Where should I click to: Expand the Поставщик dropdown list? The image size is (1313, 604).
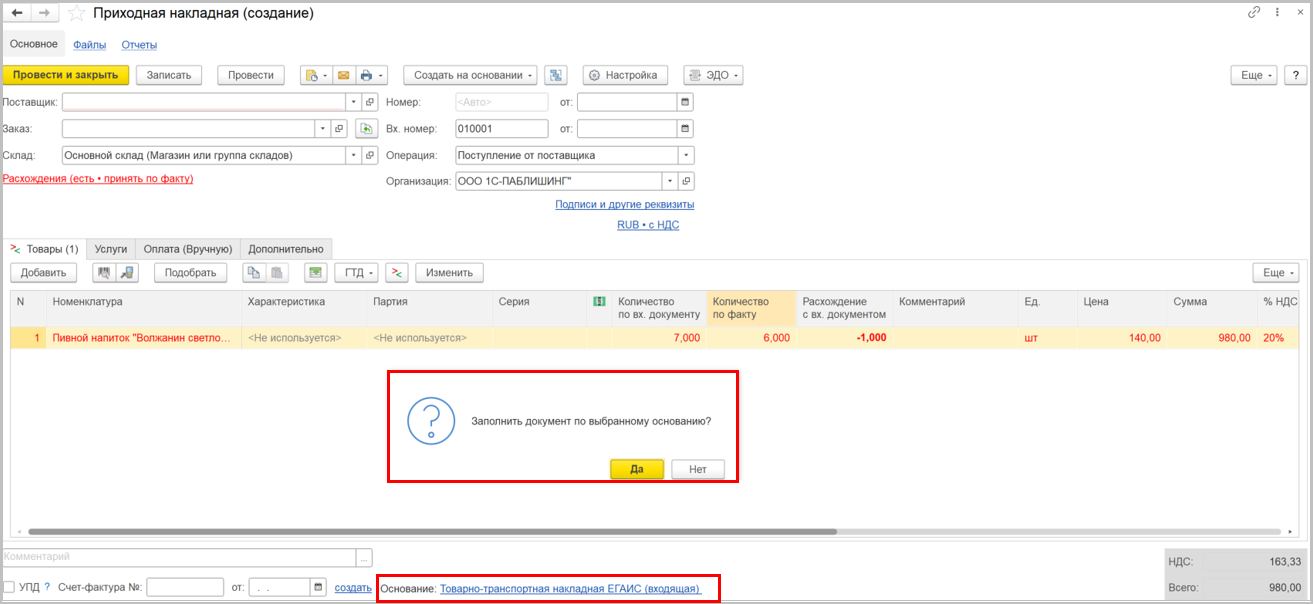coord(353,102)
